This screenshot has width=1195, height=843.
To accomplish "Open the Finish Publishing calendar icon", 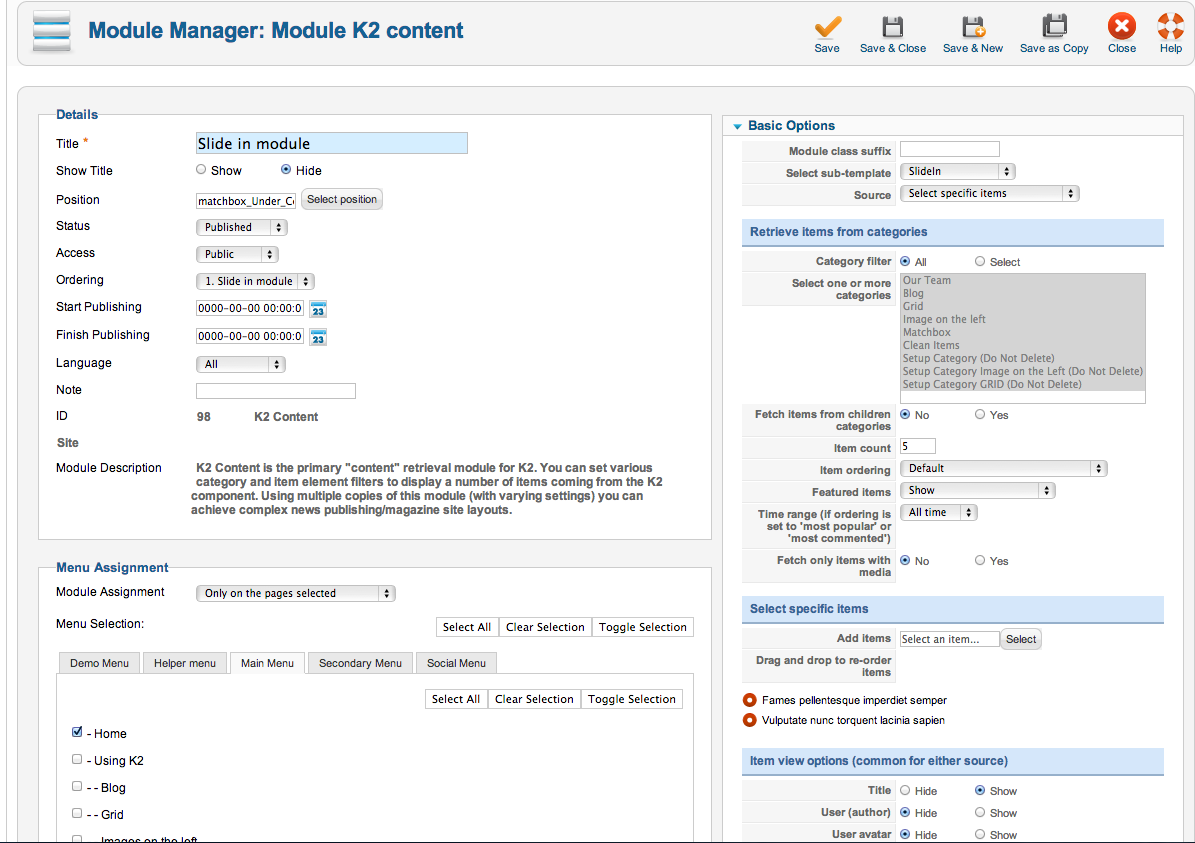I will pyautogui.click(x=318, y=337).
